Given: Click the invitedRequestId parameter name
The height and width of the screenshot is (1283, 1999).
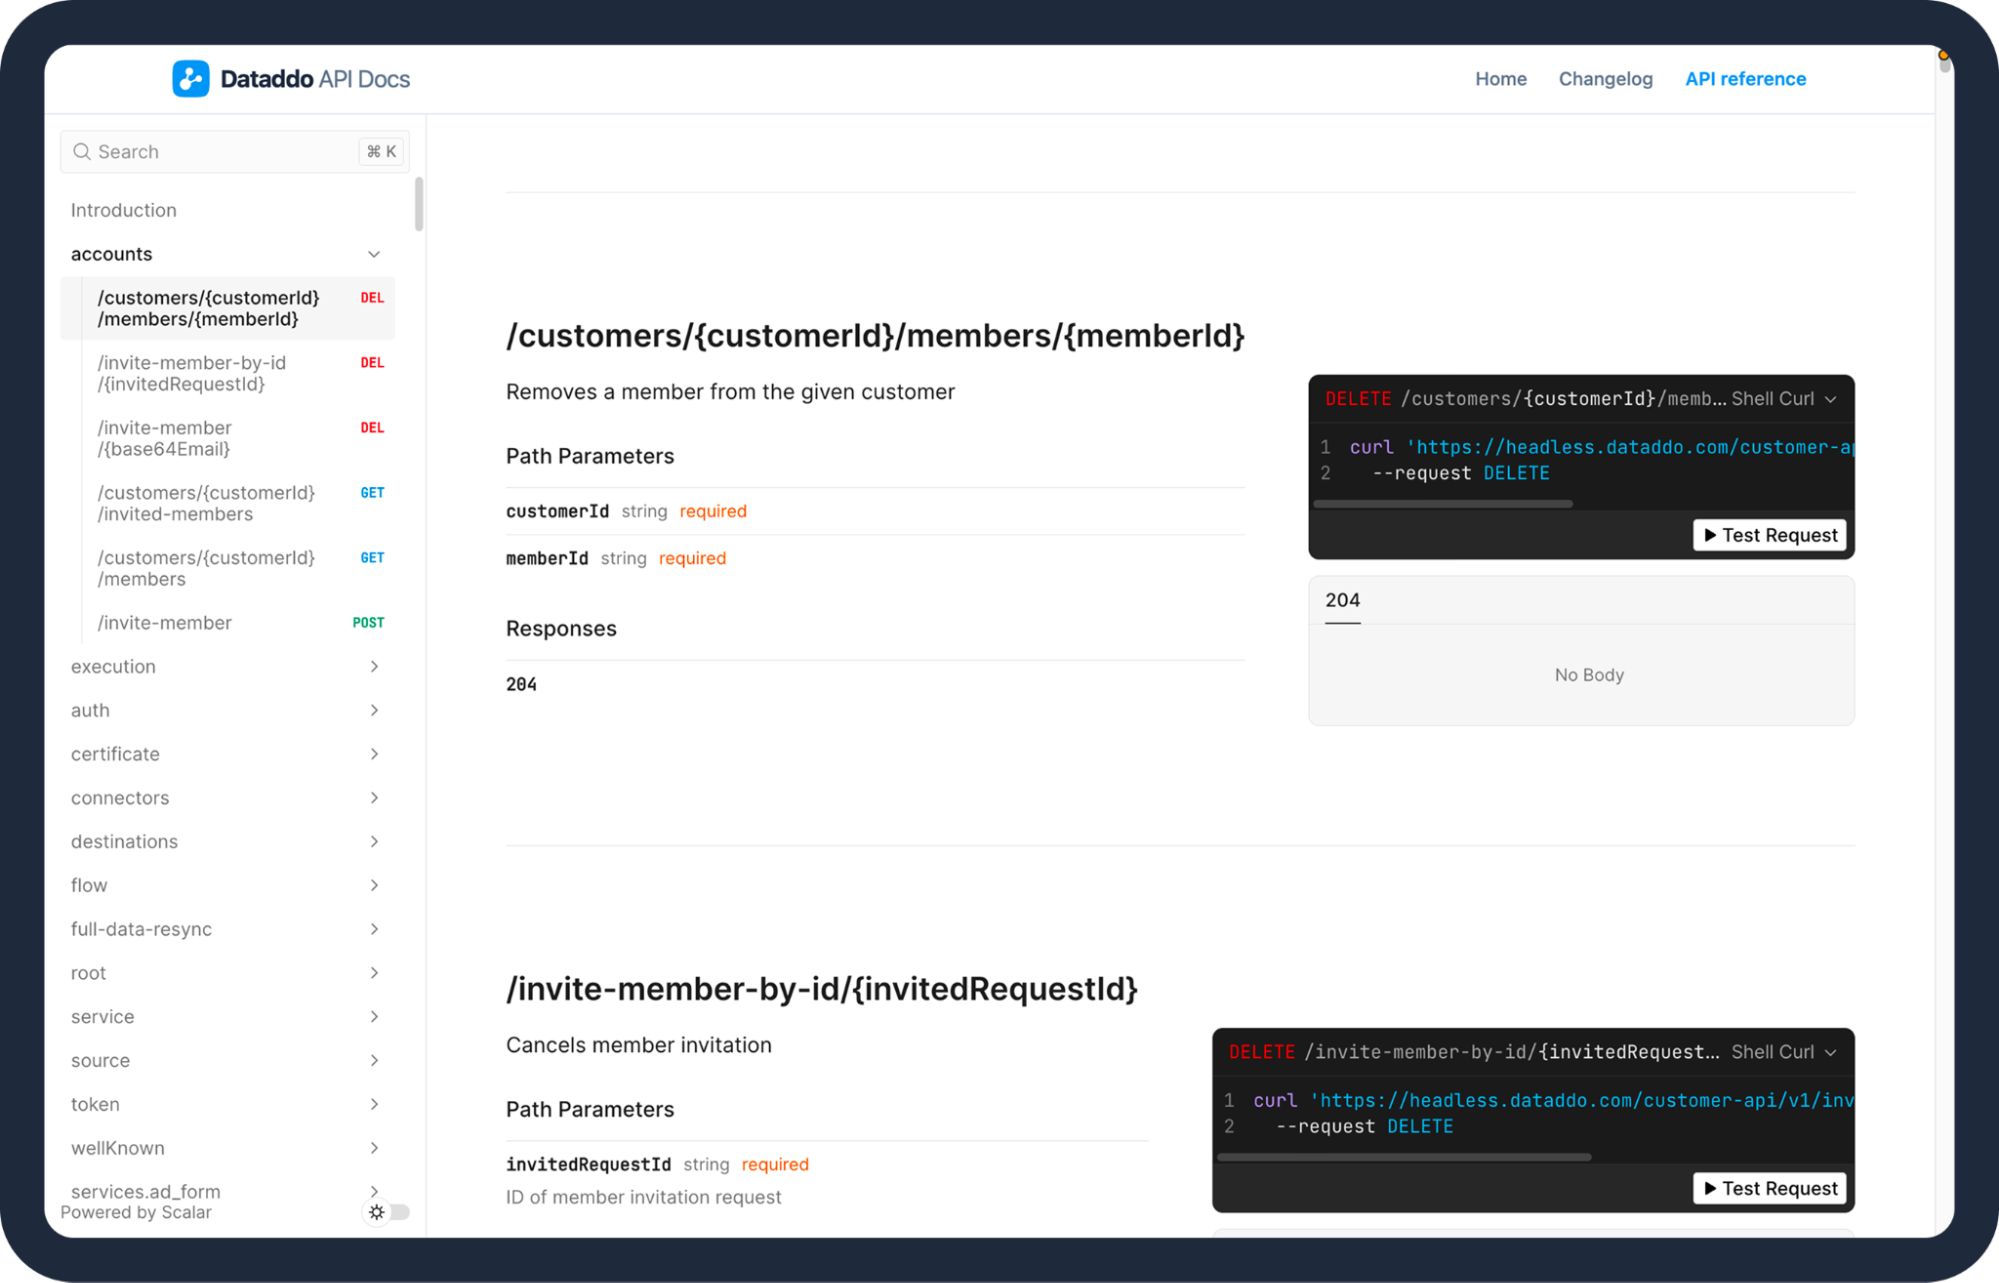Looking at the screenshot, I should [588, 1164].
